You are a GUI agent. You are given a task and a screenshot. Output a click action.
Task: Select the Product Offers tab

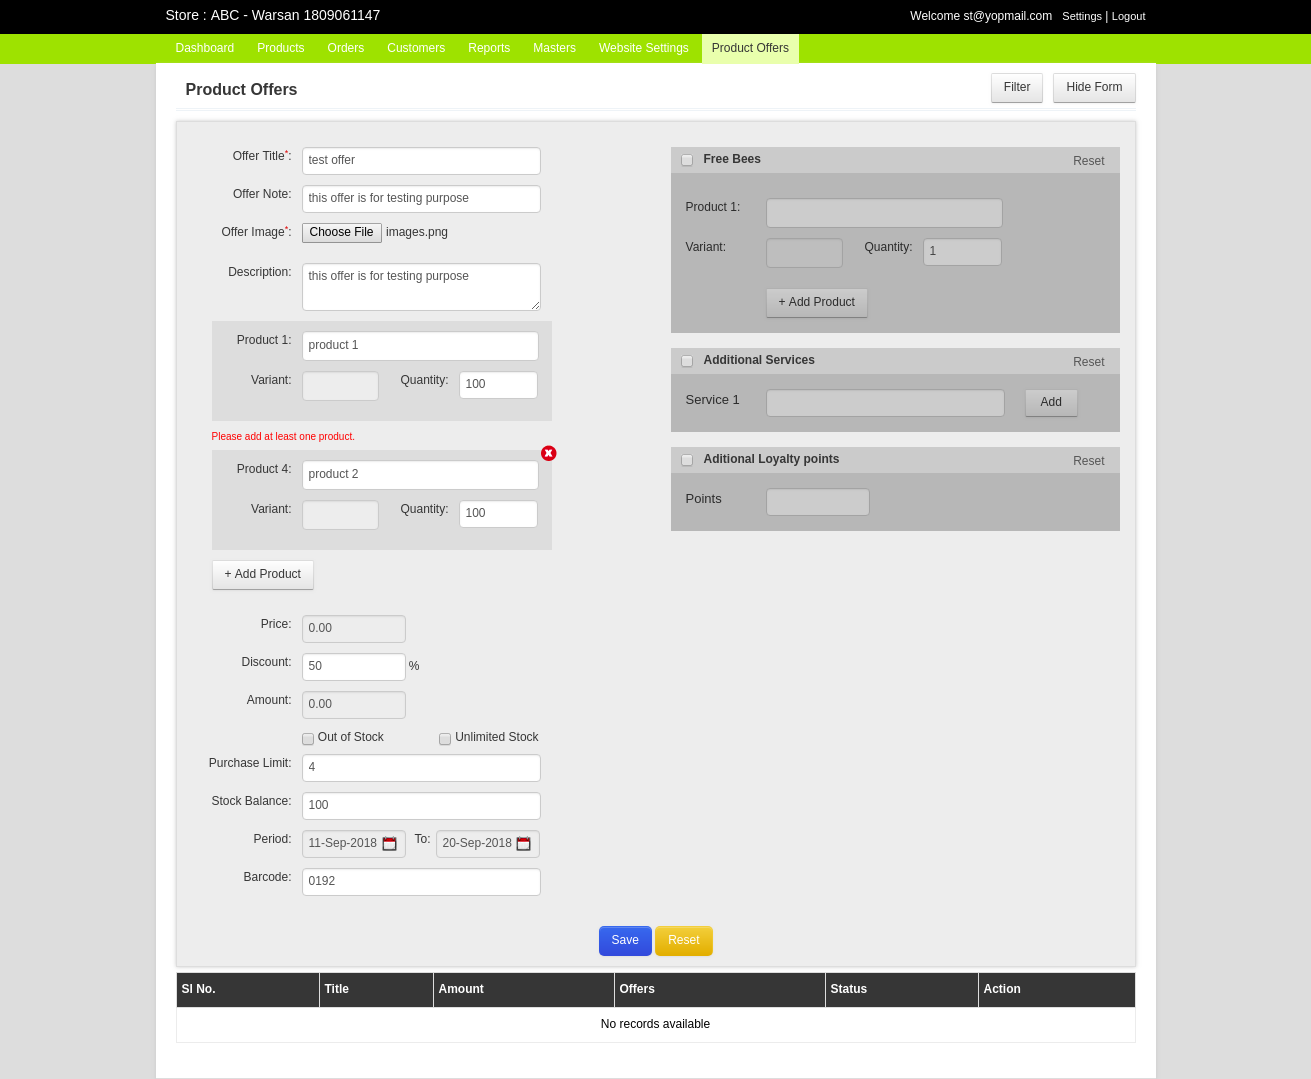coord(750,48)
